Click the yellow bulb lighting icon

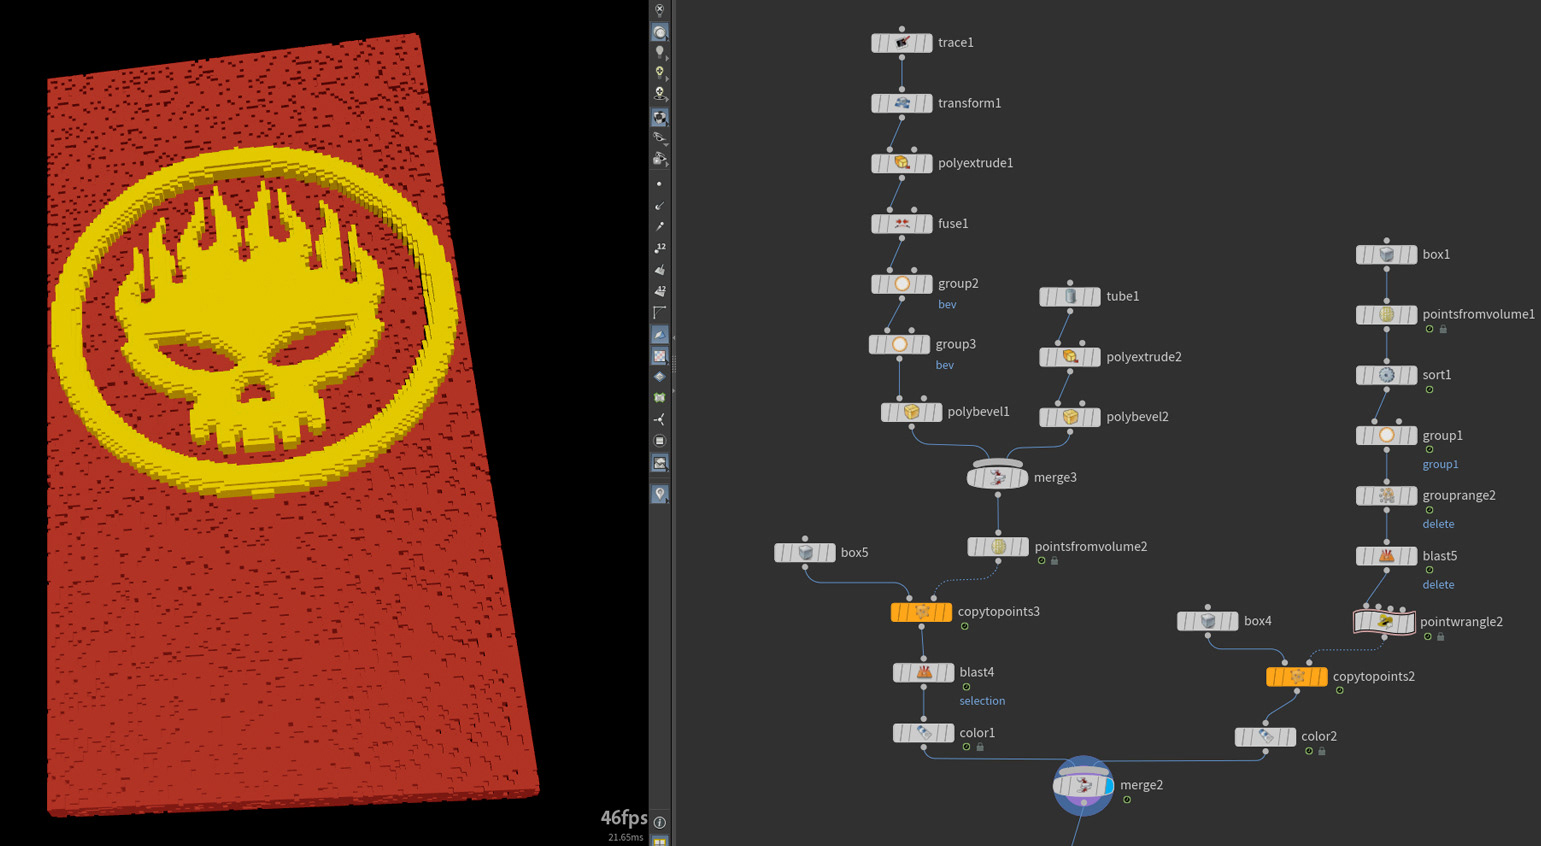pos(660,73)
